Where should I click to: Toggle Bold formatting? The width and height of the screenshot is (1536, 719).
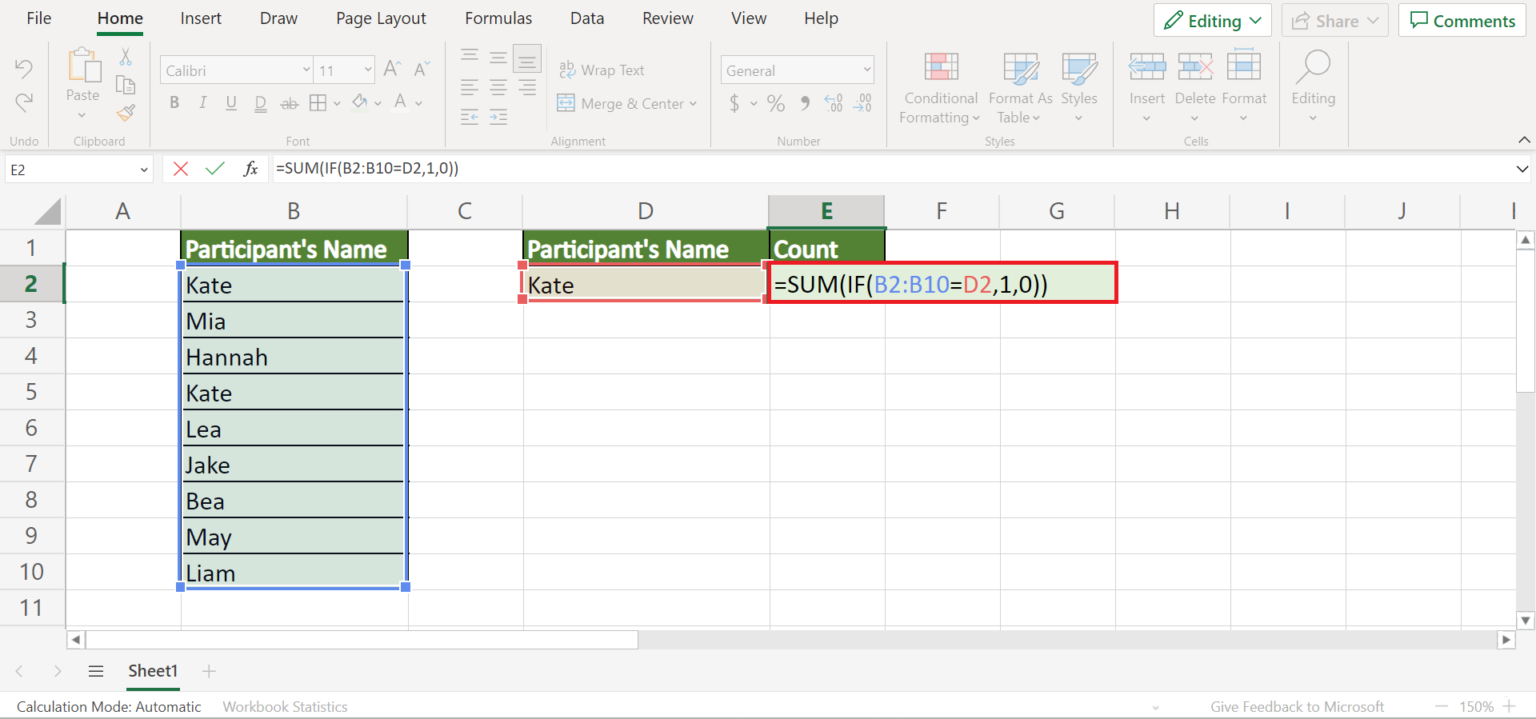click(174, 103)
